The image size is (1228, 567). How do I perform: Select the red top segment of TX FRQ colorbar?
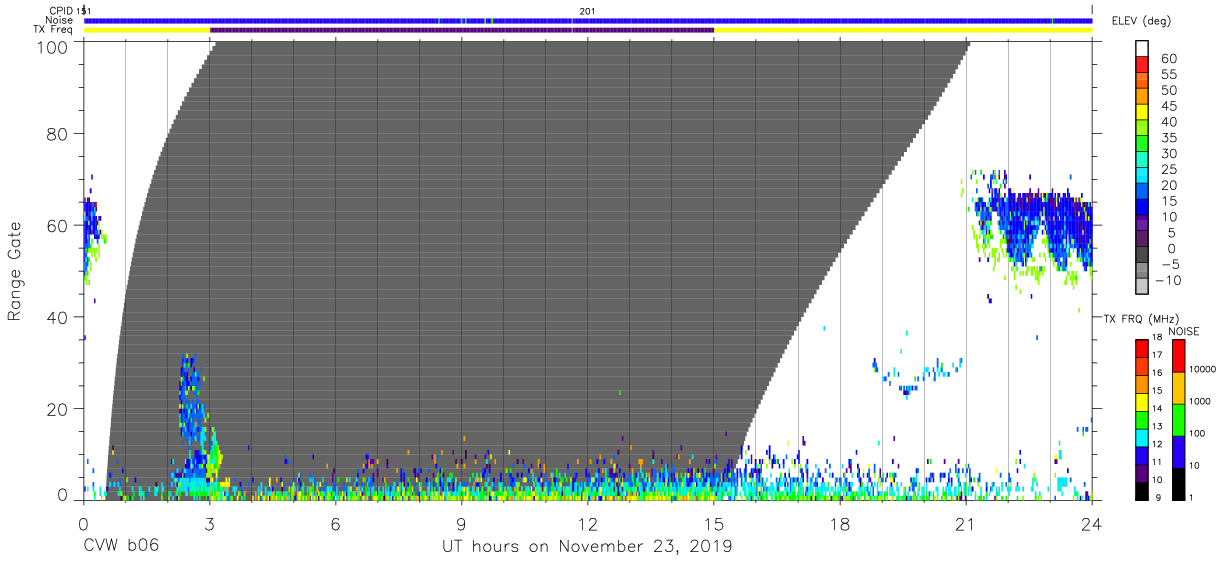[x=1142, y=348]
